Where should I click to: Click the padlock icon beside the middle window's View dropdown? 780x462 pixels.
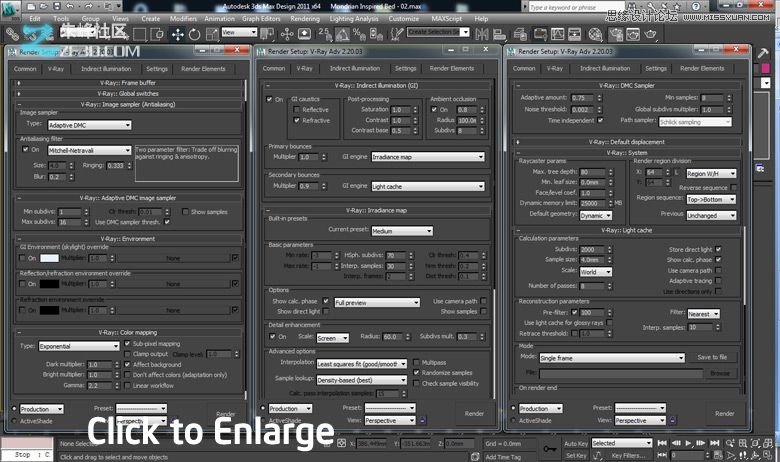pyautogui.click(x=422, y=420)
